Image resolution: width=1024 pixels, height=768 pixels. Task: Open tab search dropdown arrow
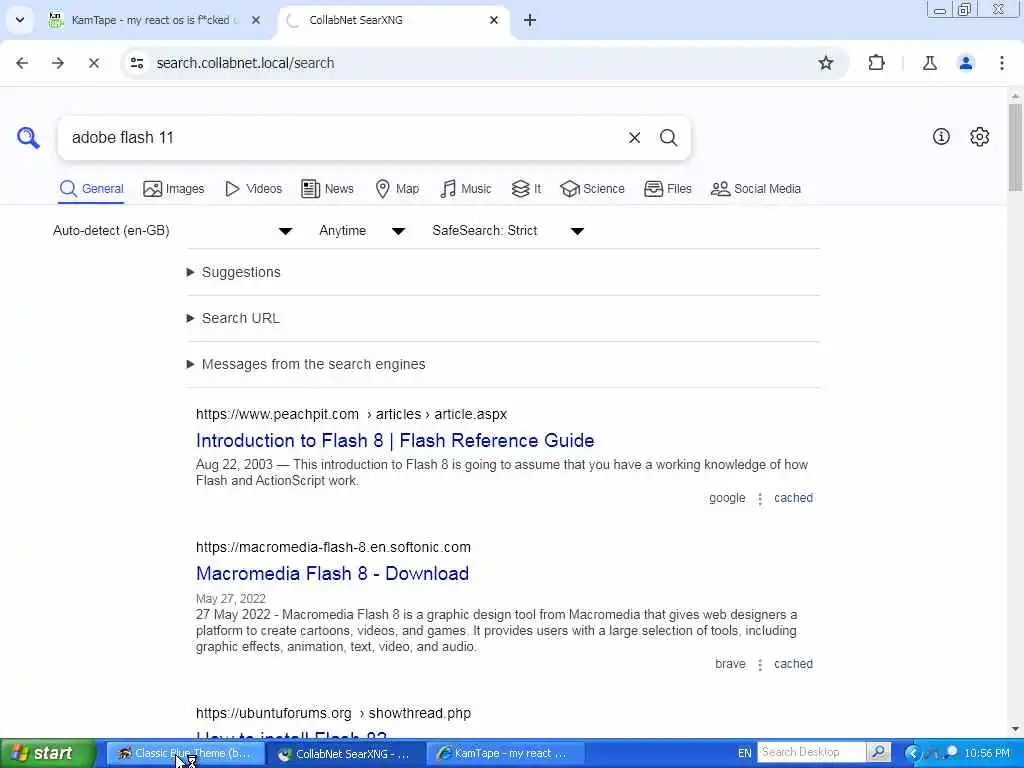20,20
